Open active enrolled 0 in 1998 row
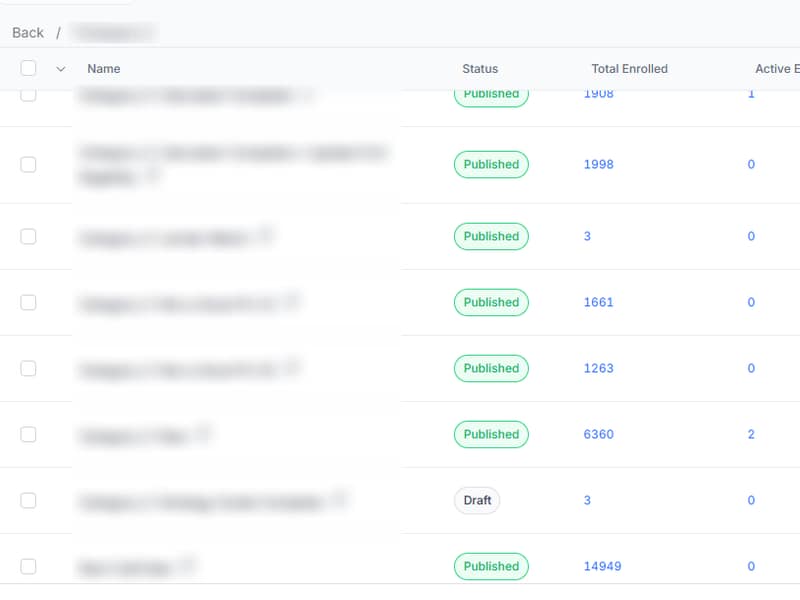The width and height of the screenshot is (800, 600). 751,164
